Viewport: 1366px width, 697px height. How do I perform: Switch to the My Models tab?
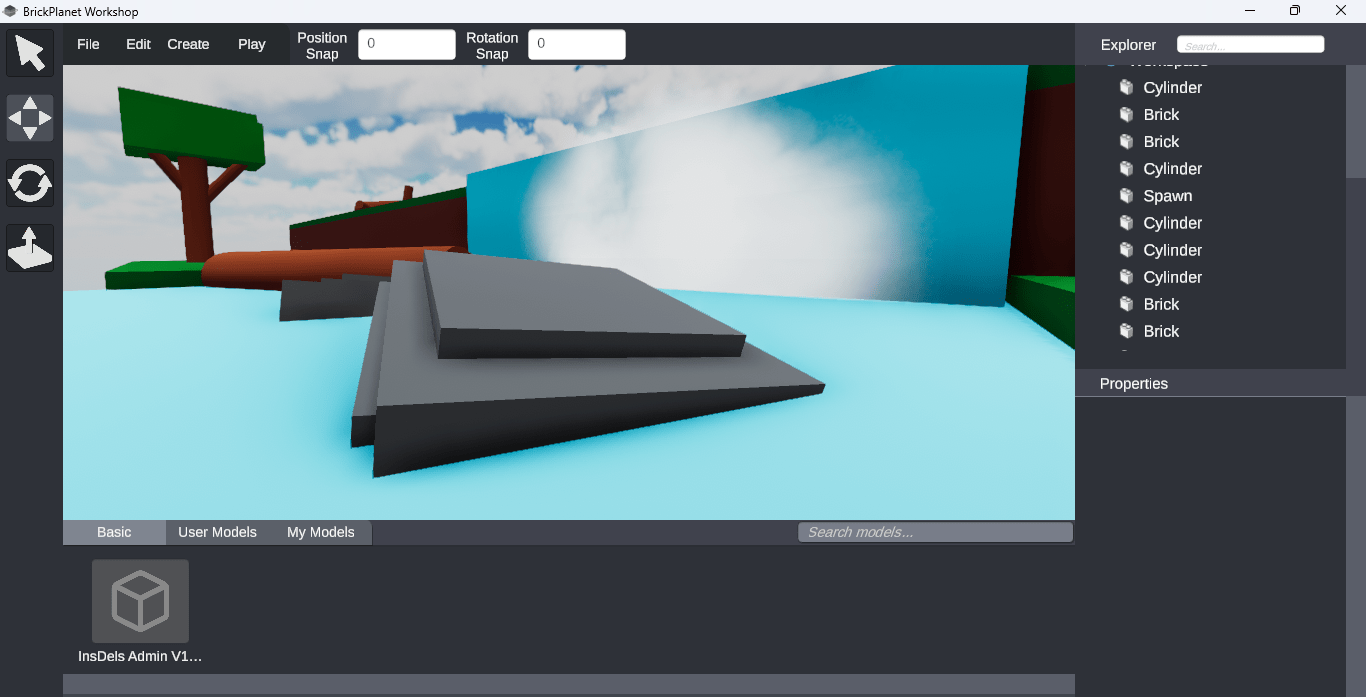point(320,532)
